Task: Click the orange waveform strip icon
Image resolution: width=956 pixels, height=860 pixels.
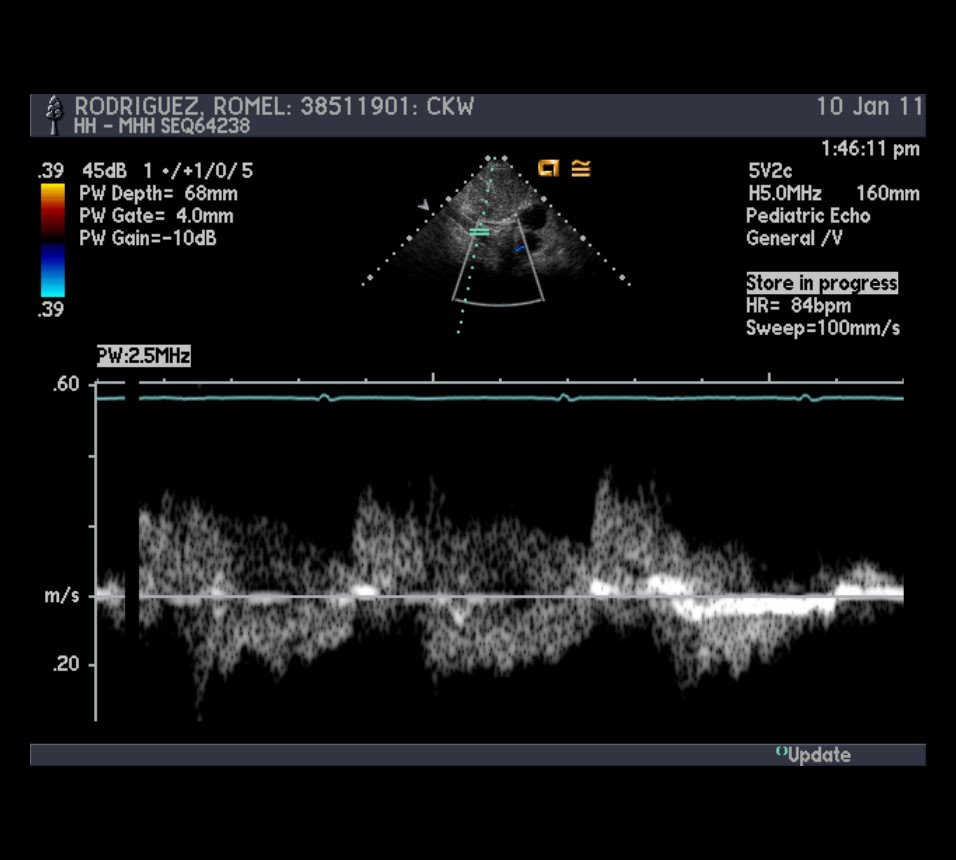Action: coord(581,169)
